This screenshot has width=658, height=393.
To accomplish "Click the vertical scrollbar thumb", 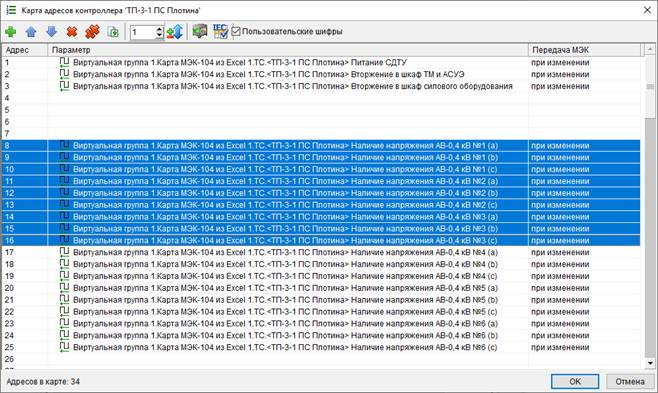I will 650,87.
